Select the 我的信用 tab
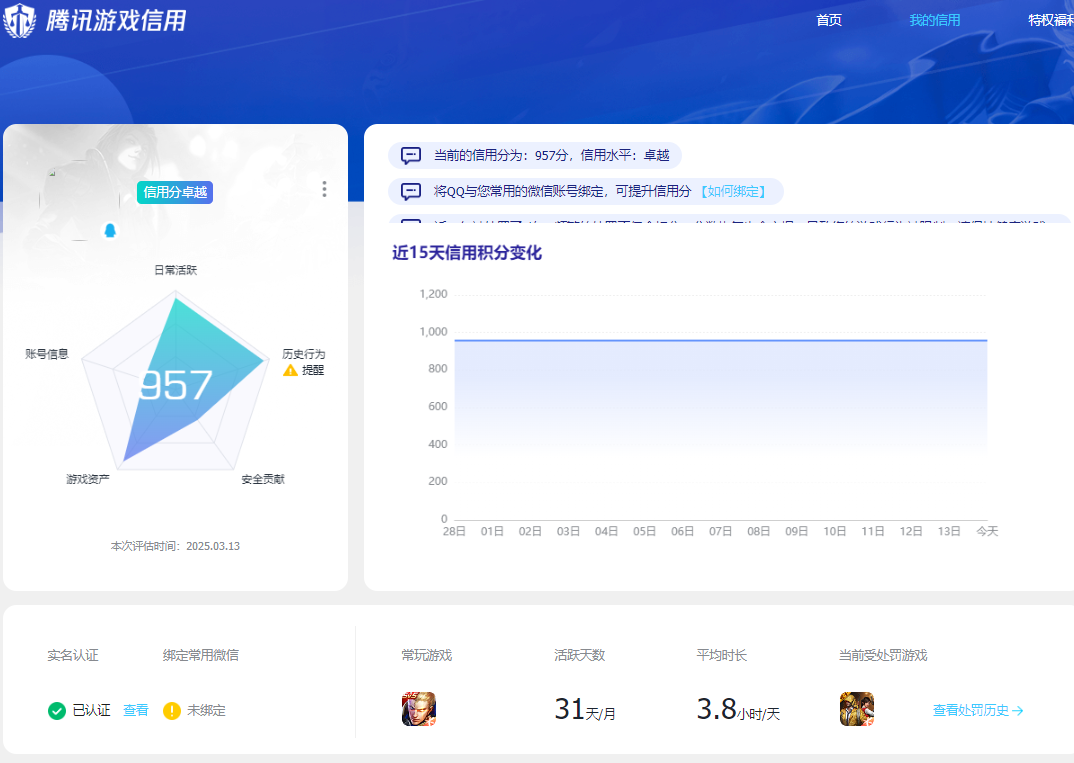This screenshot has height=763, width=1074. [934, 21]
